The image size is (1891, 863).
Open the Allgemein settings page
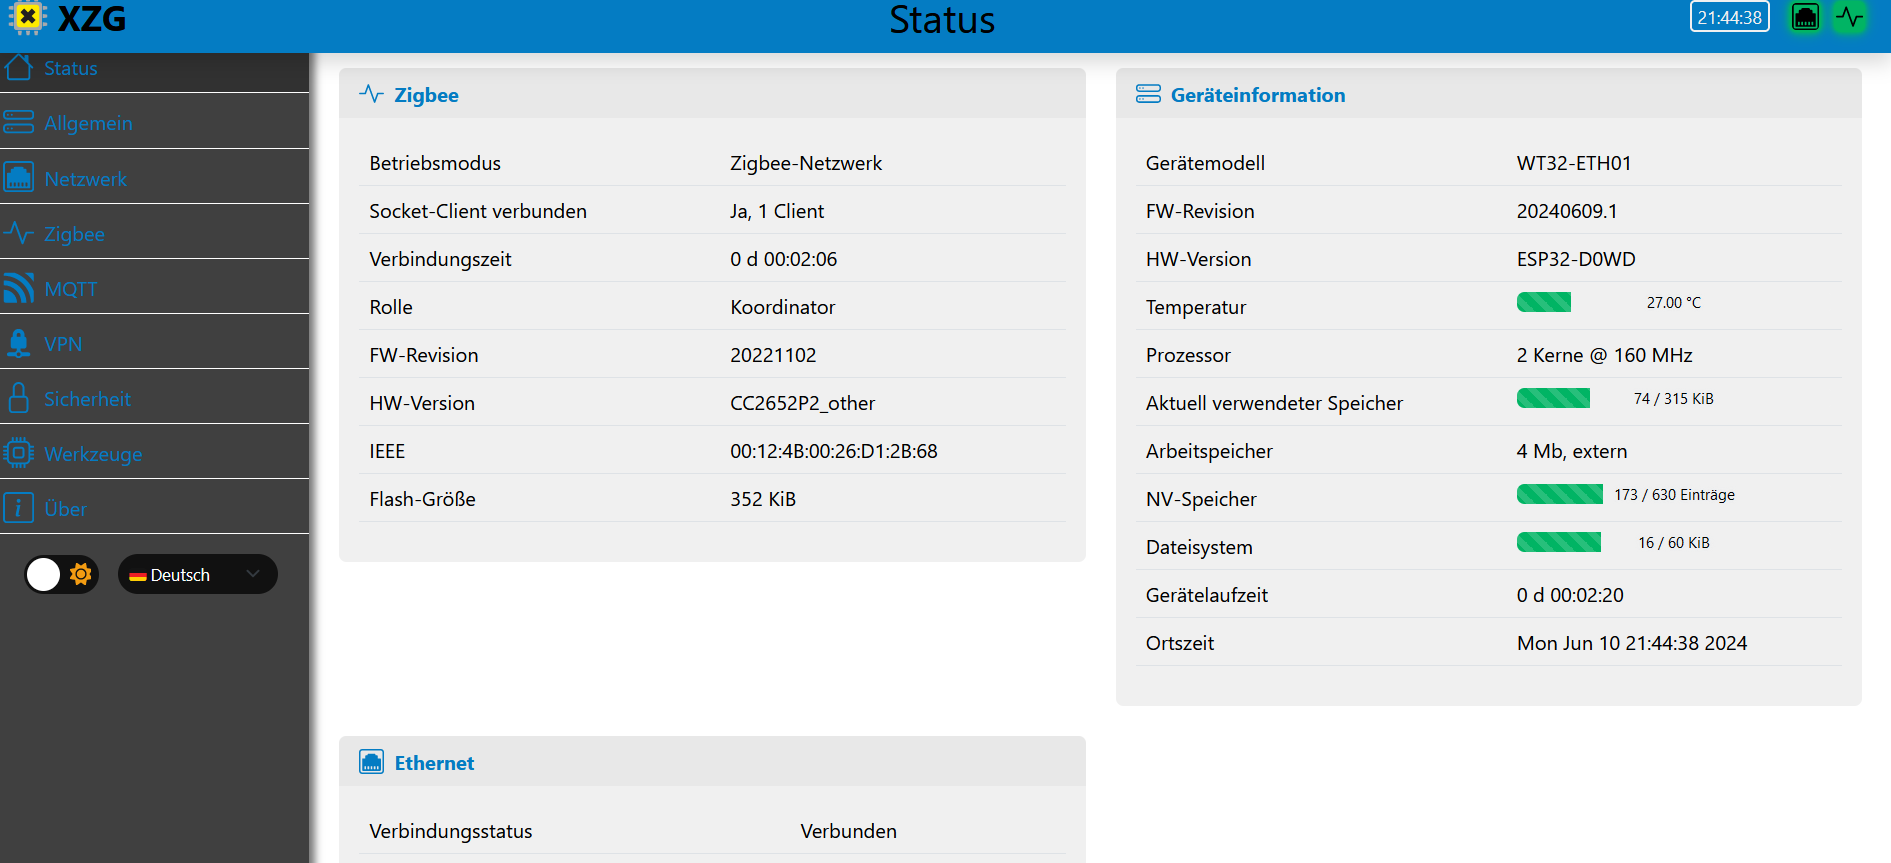tap(88, 123)
